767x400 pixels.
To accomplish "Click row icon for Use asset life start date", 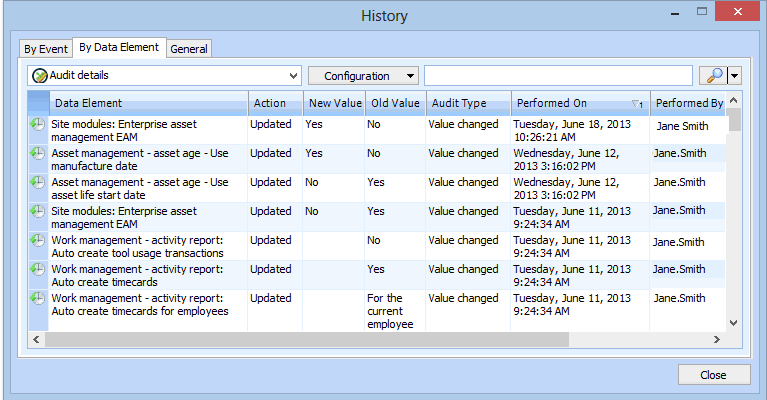I will point(37,183).
